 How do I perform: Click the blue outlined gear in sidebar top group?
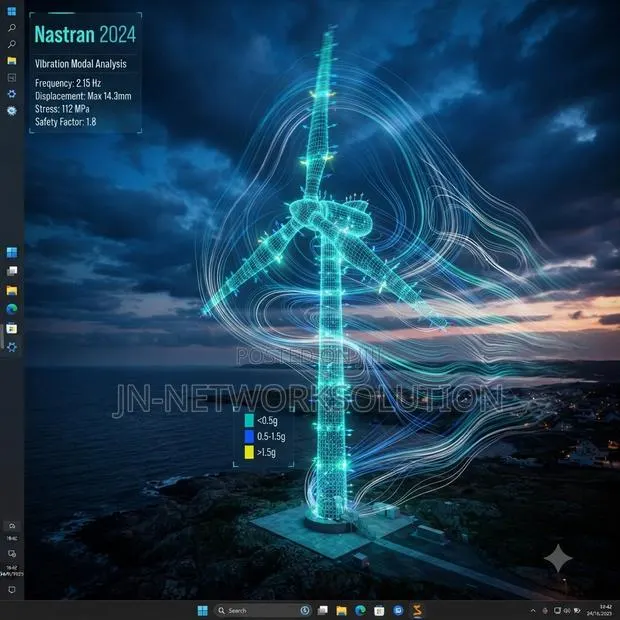click(12, 94)
